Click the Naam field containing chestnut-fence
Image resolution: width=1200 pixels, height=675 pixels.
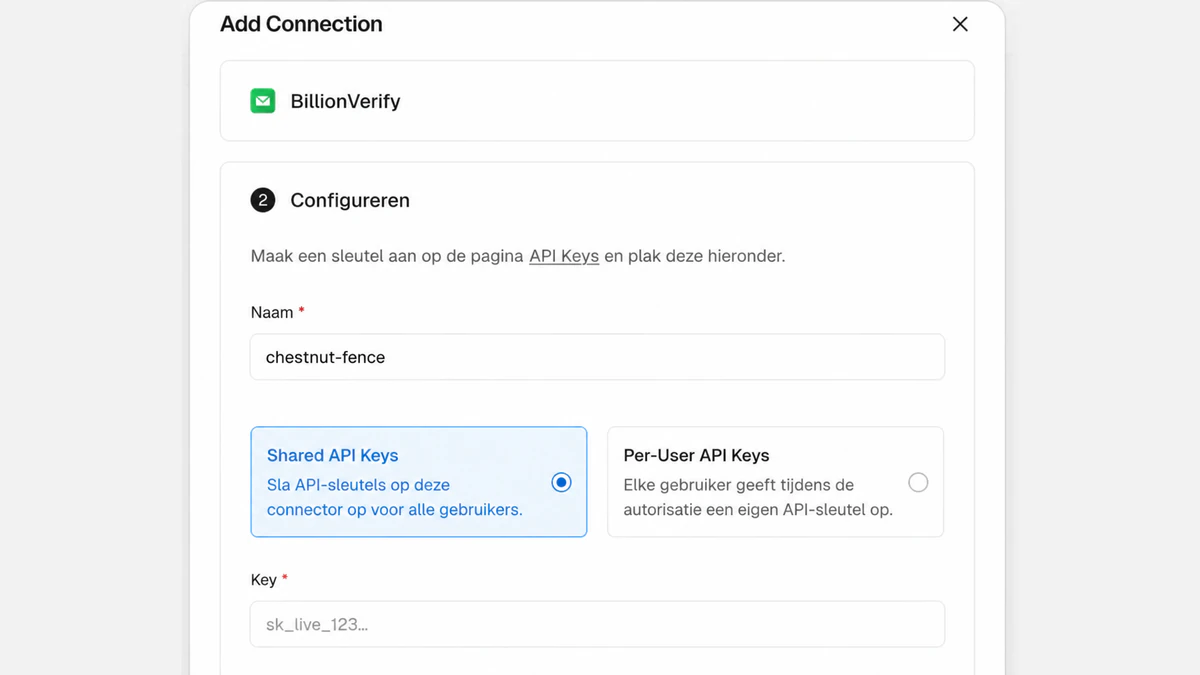tap(597, 357)
